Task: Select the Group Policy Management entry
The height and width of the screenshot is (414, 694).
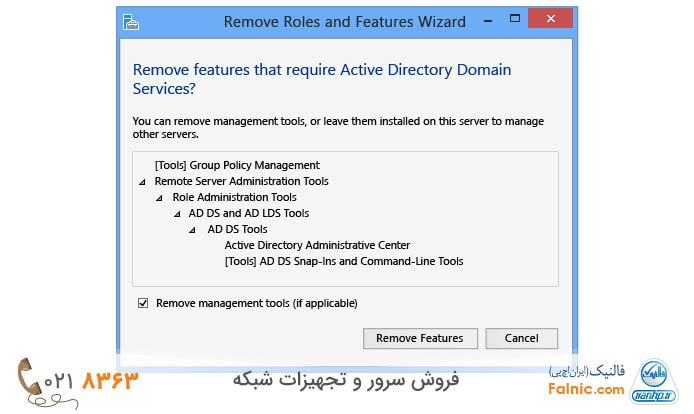Action: [x=237, y=165]
